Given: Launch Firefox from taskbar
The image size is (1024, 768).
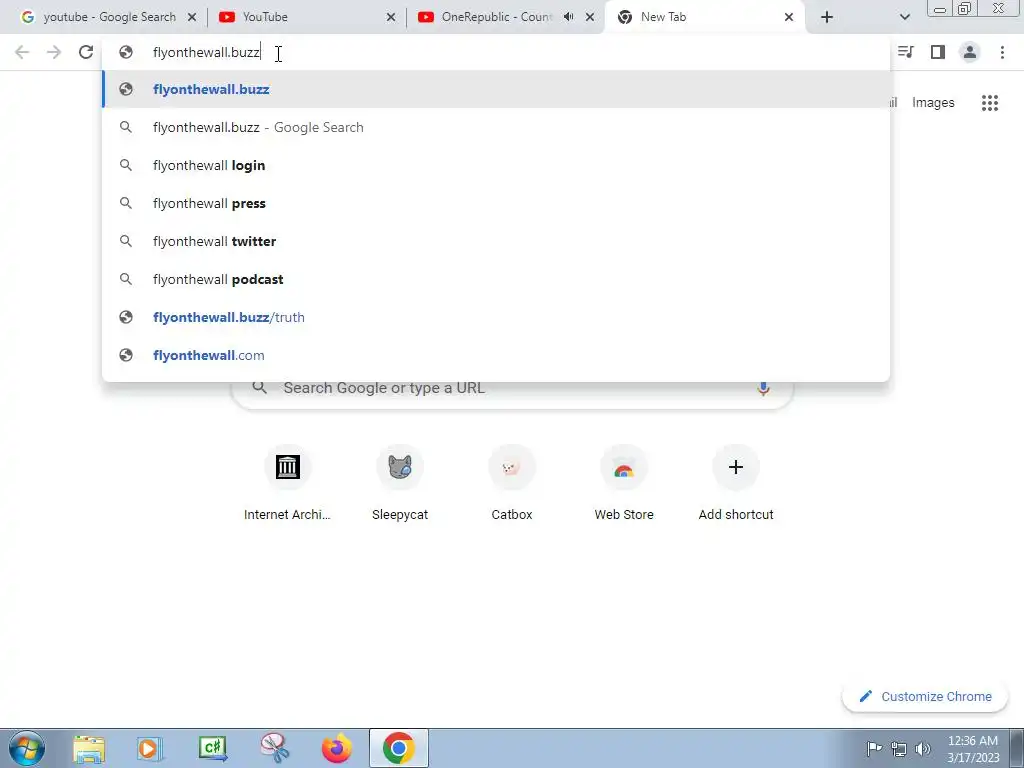Looking at the screenshot, I should tap(337, 748).
